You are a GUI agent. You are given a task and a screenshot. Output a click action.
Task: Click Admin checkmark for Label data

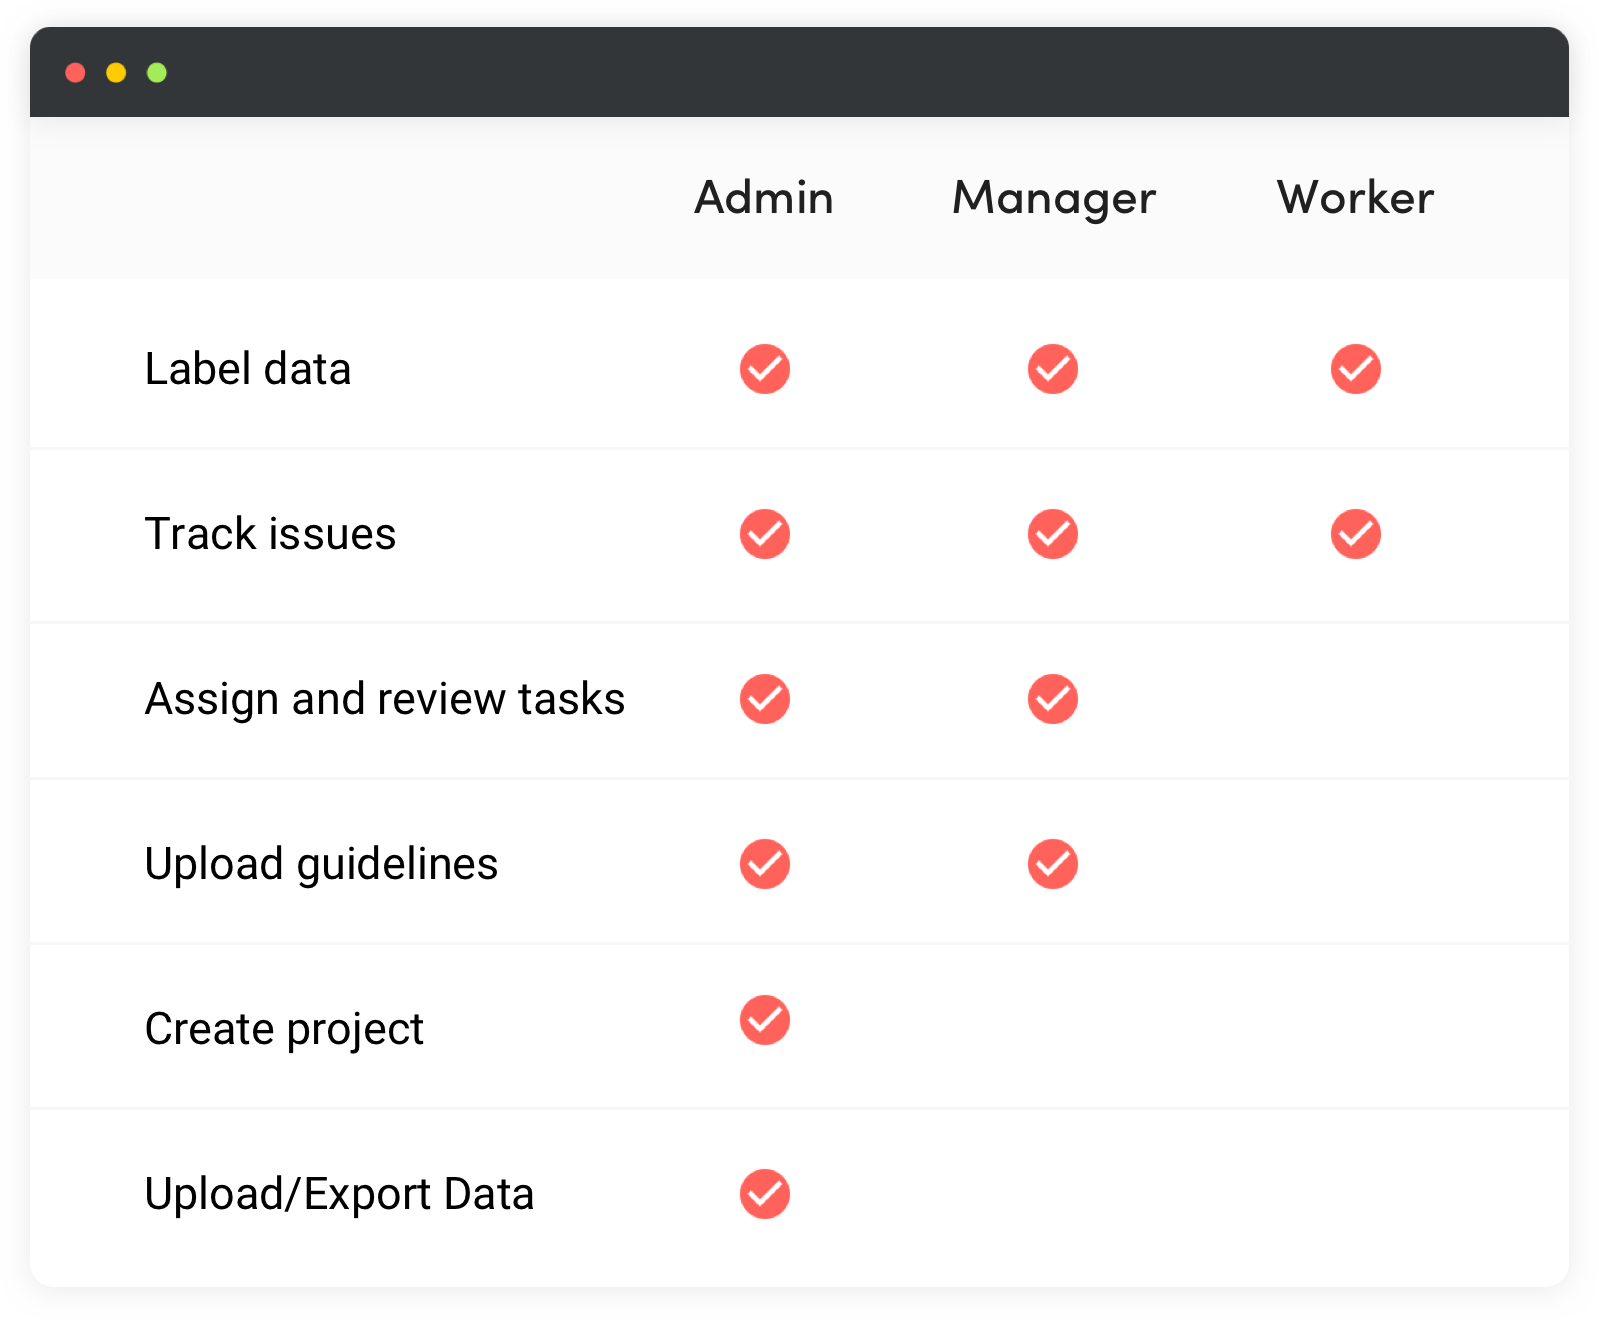[765, 369]
